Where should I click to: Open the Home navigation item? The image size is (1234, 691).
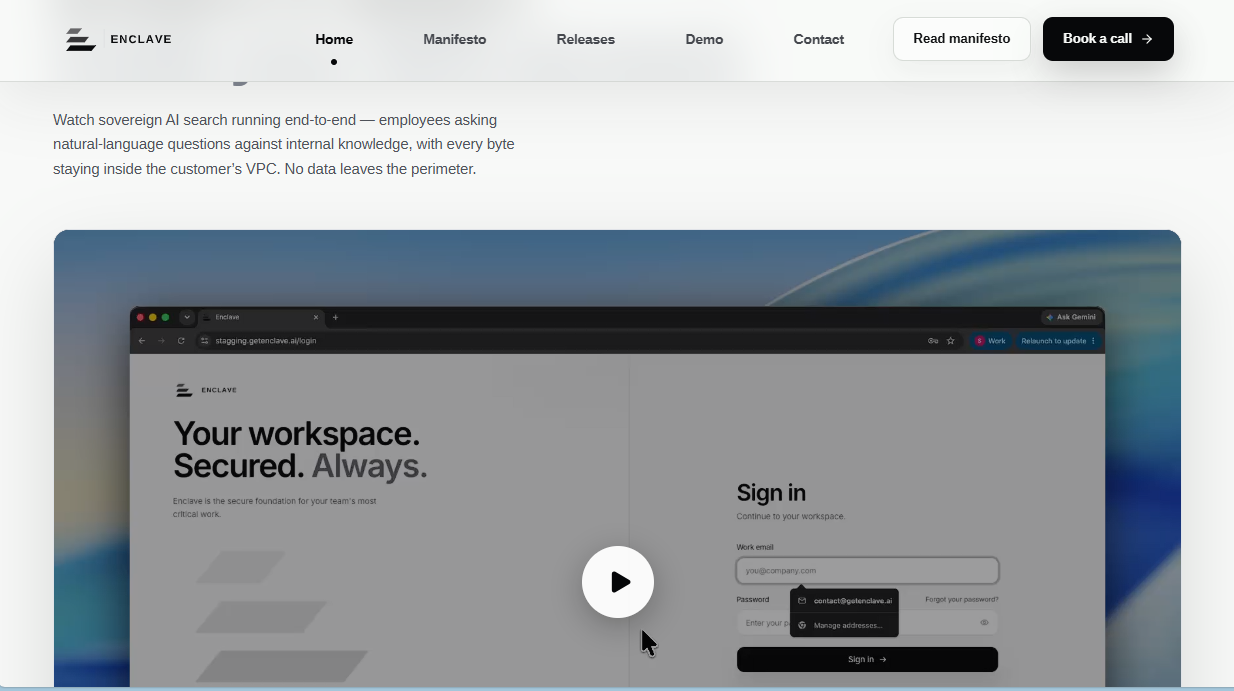(334, 39)
